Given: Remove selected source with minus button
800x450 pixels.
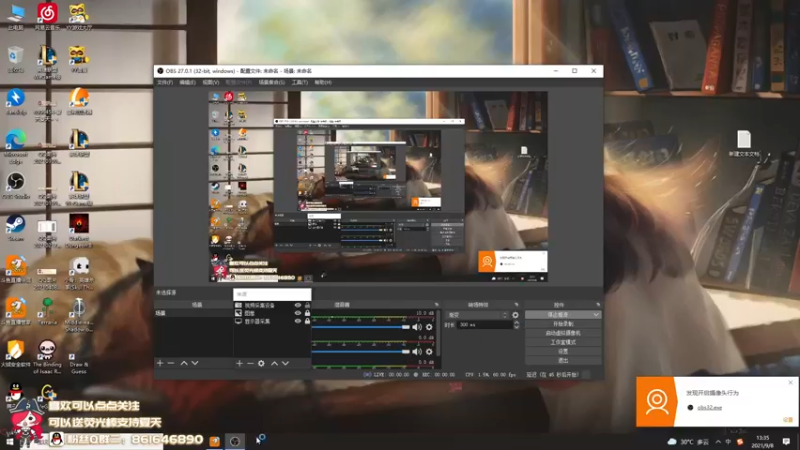Looking at the screenshot, I should tap(250, 363).
